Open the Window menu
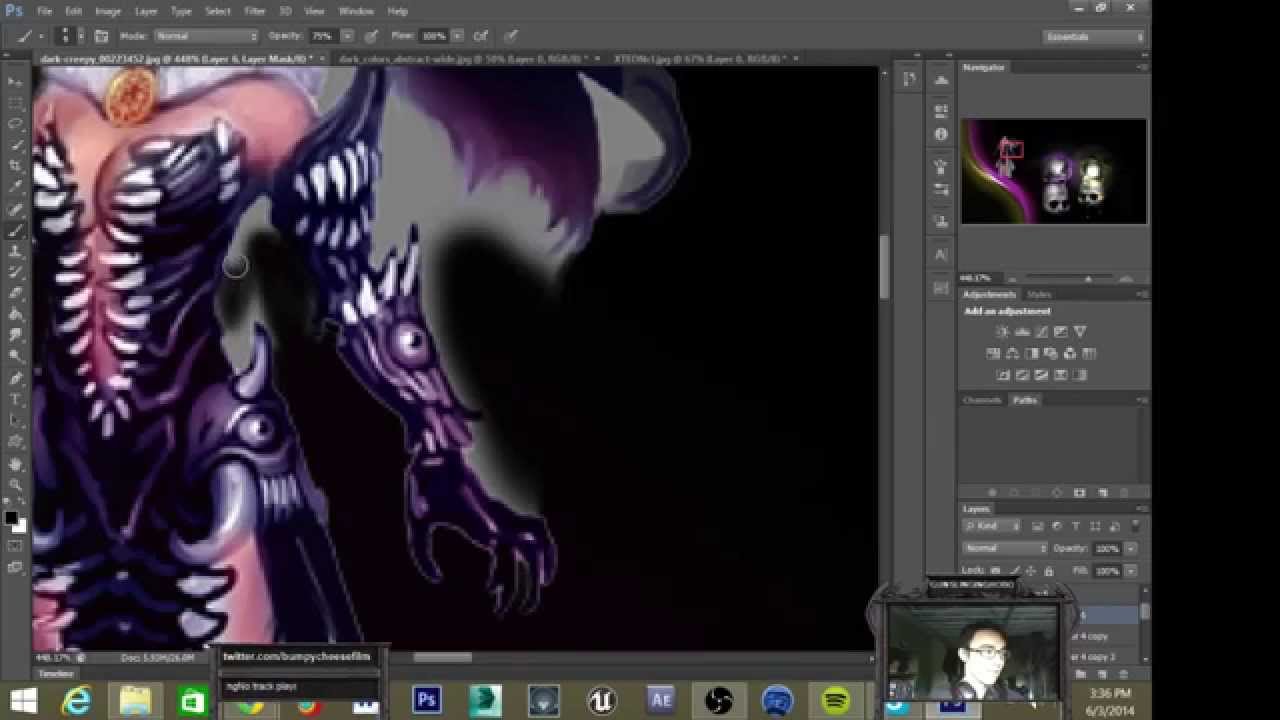 [355, 11]
